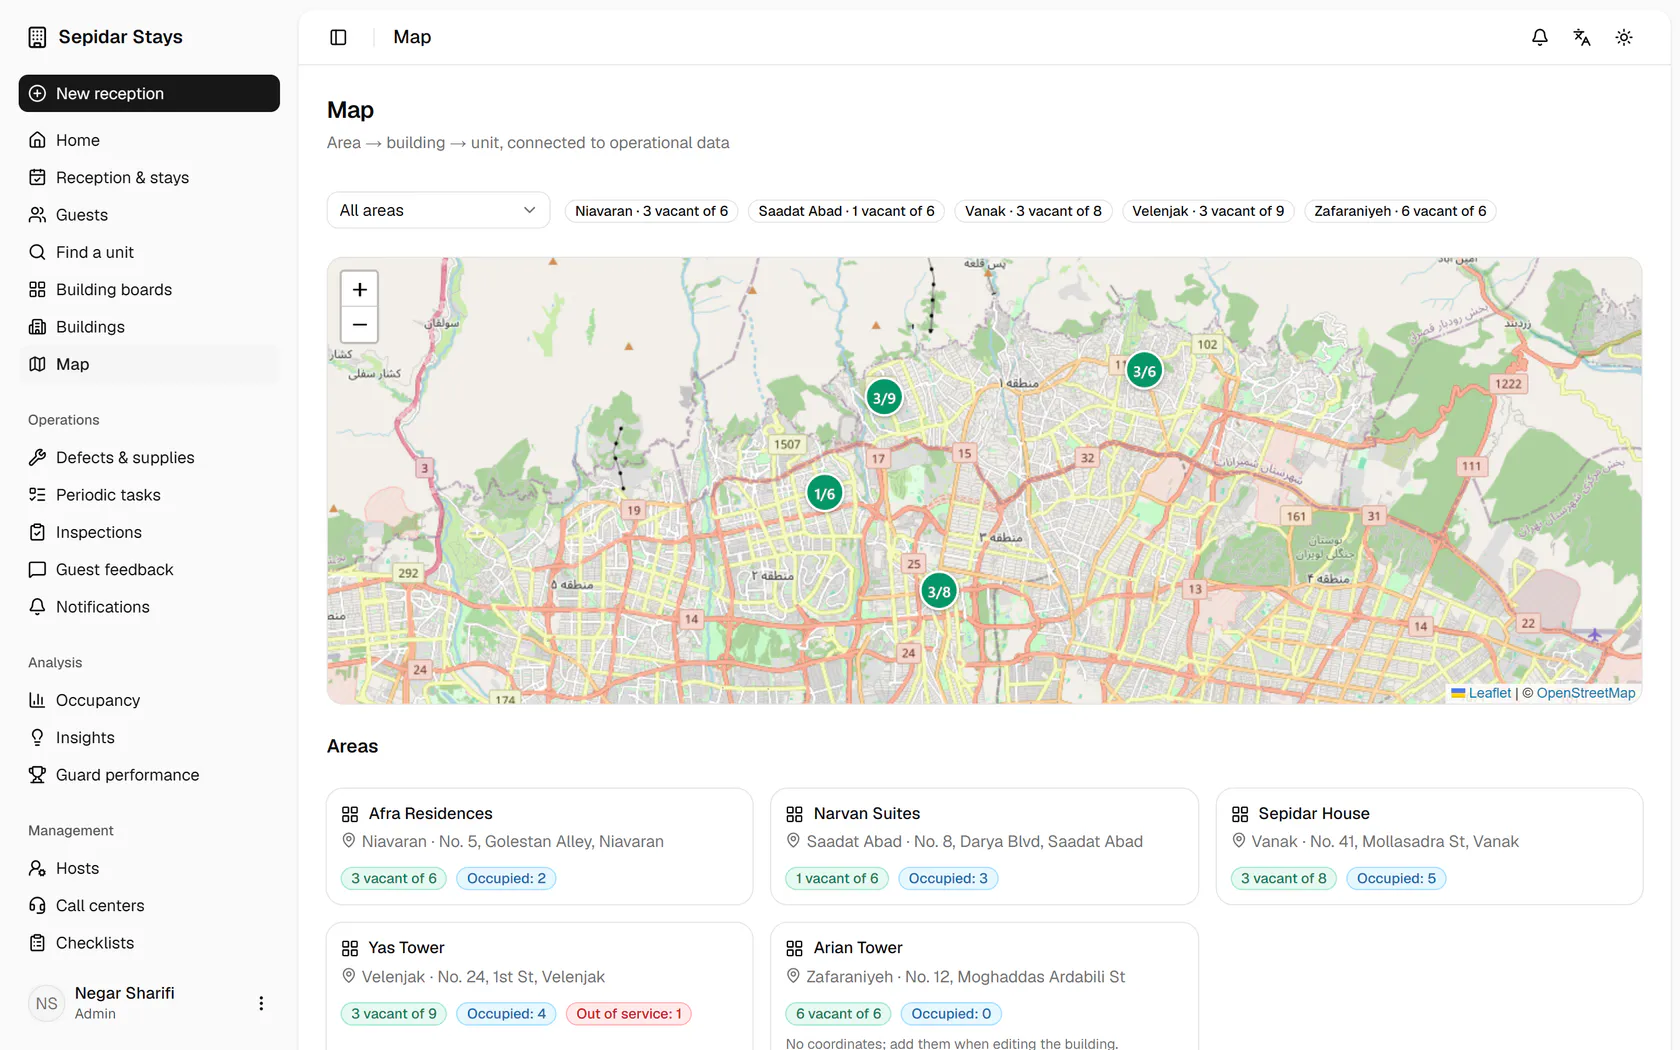Open the notifications bell in header
This screenshot has height=1050, width=1680.
point(1540,37)
